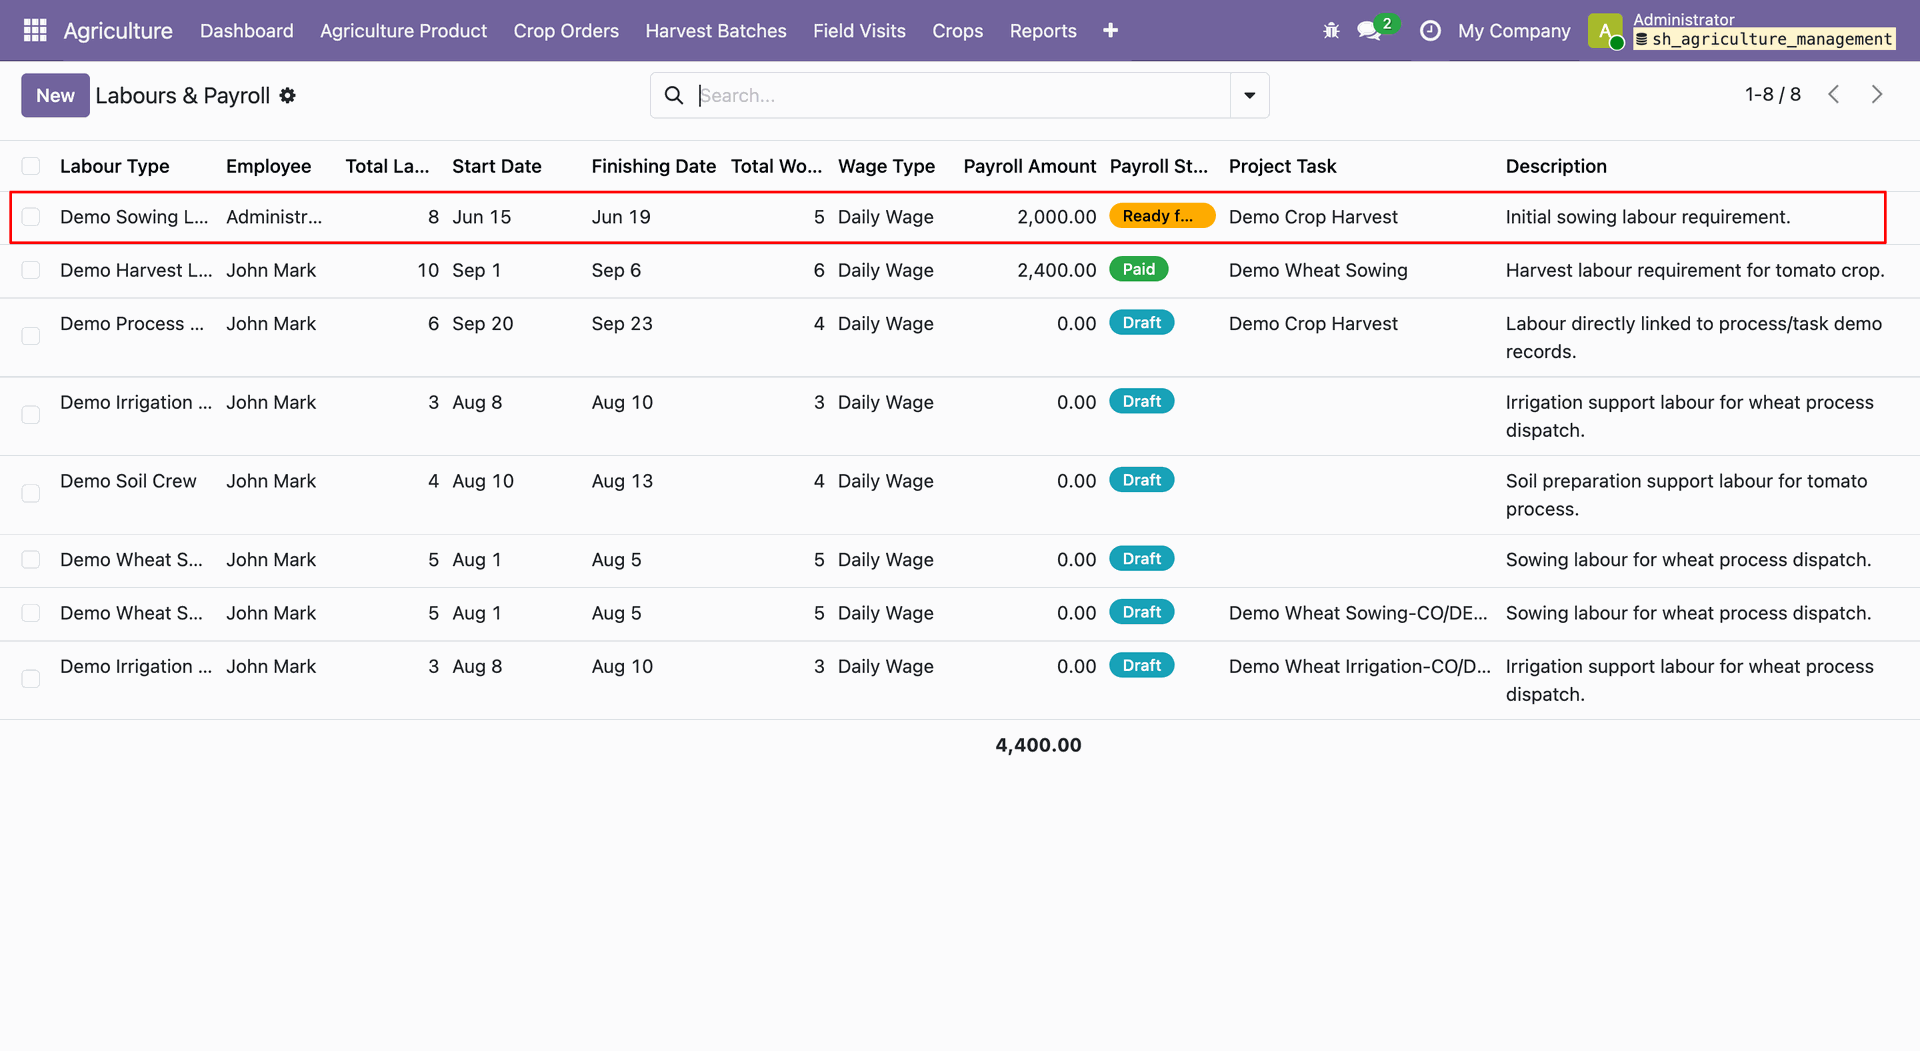Click the Paid status badge
The image size is (1920, 1051).
pos(1139,269)
